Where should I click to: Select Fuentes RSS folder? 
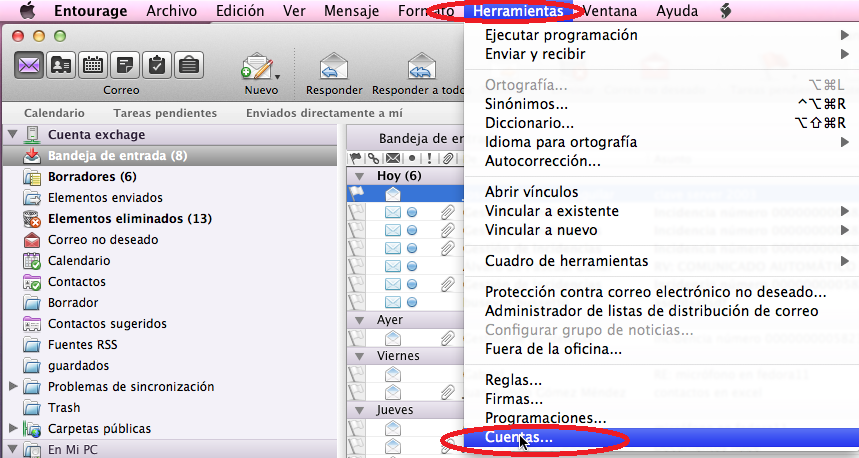point(82,345)
